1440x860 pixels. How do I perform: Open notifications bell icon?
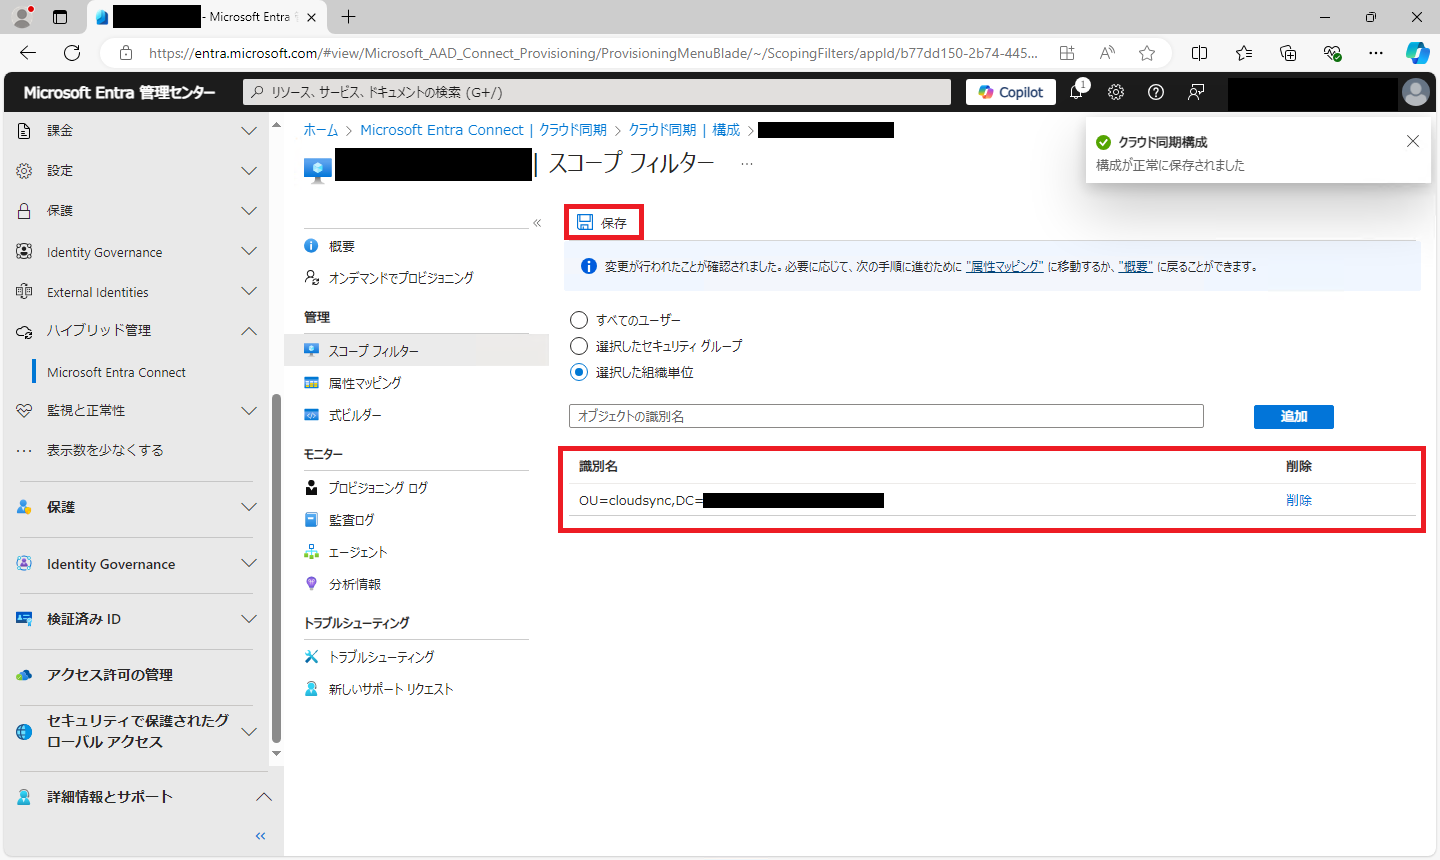(x=1076, y=92)
